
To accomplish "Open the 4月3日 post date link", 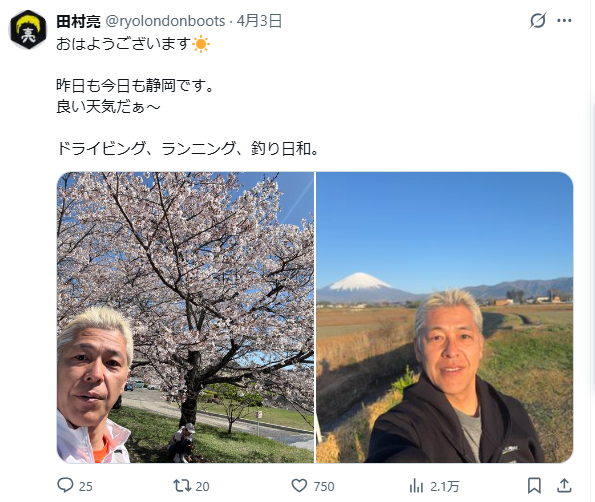I will (x=259, y=21).
